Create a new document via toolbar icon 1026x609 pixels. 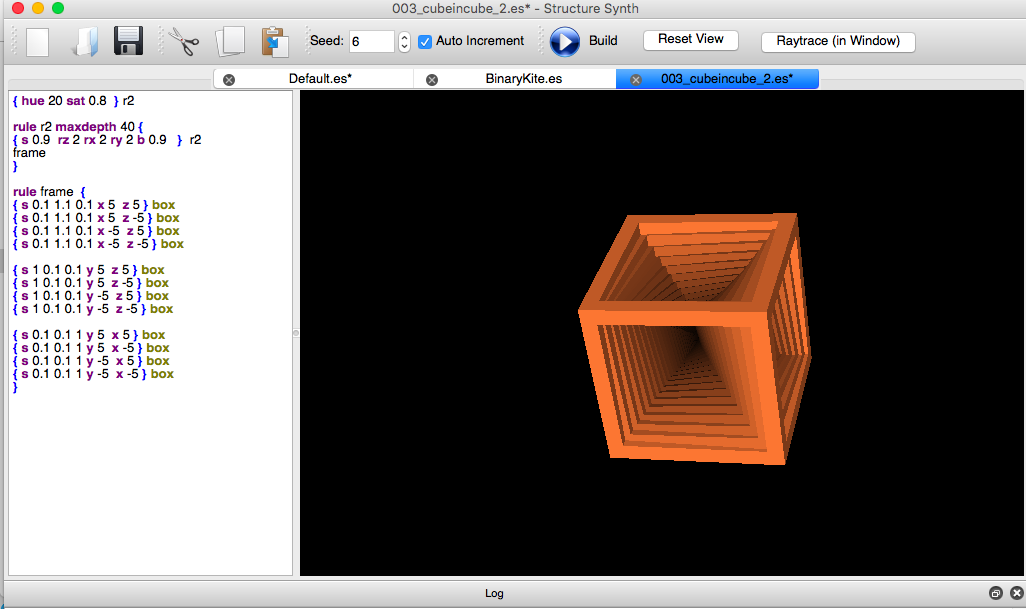(37, 41)
